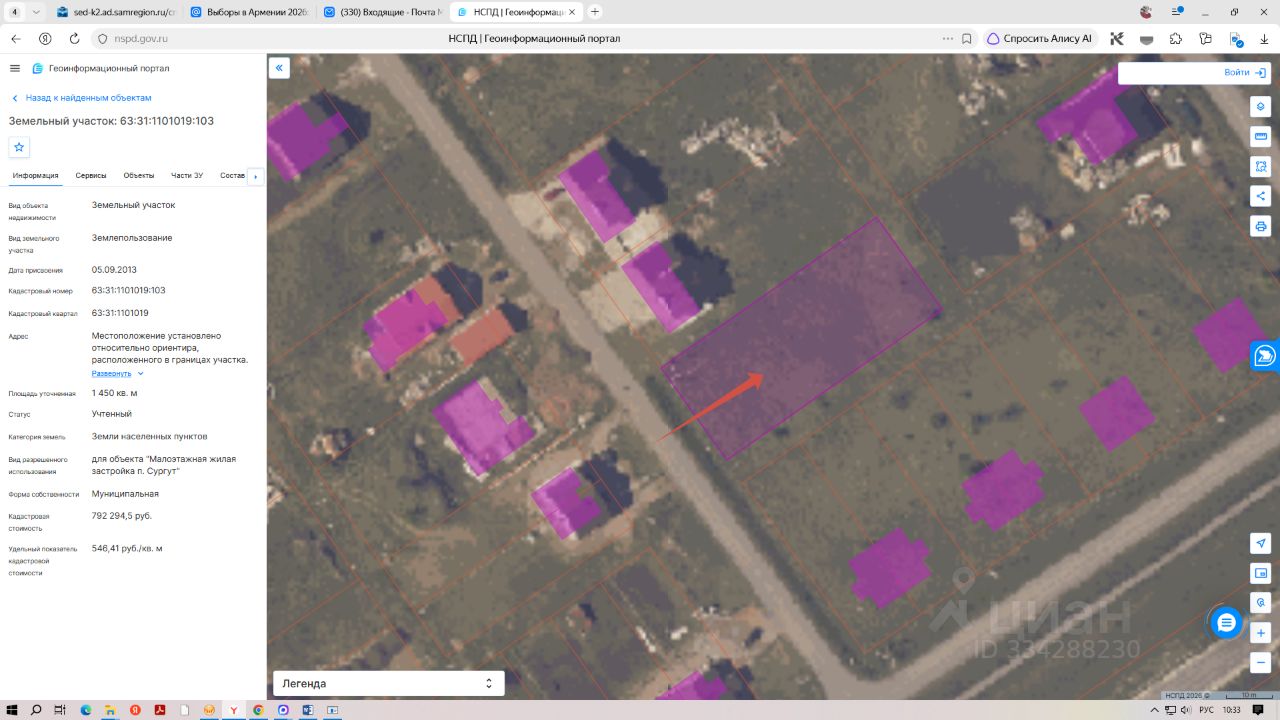Zoom out with the minus button
This screenshot has width=1280, height=720.
(x=1260, y=663)
